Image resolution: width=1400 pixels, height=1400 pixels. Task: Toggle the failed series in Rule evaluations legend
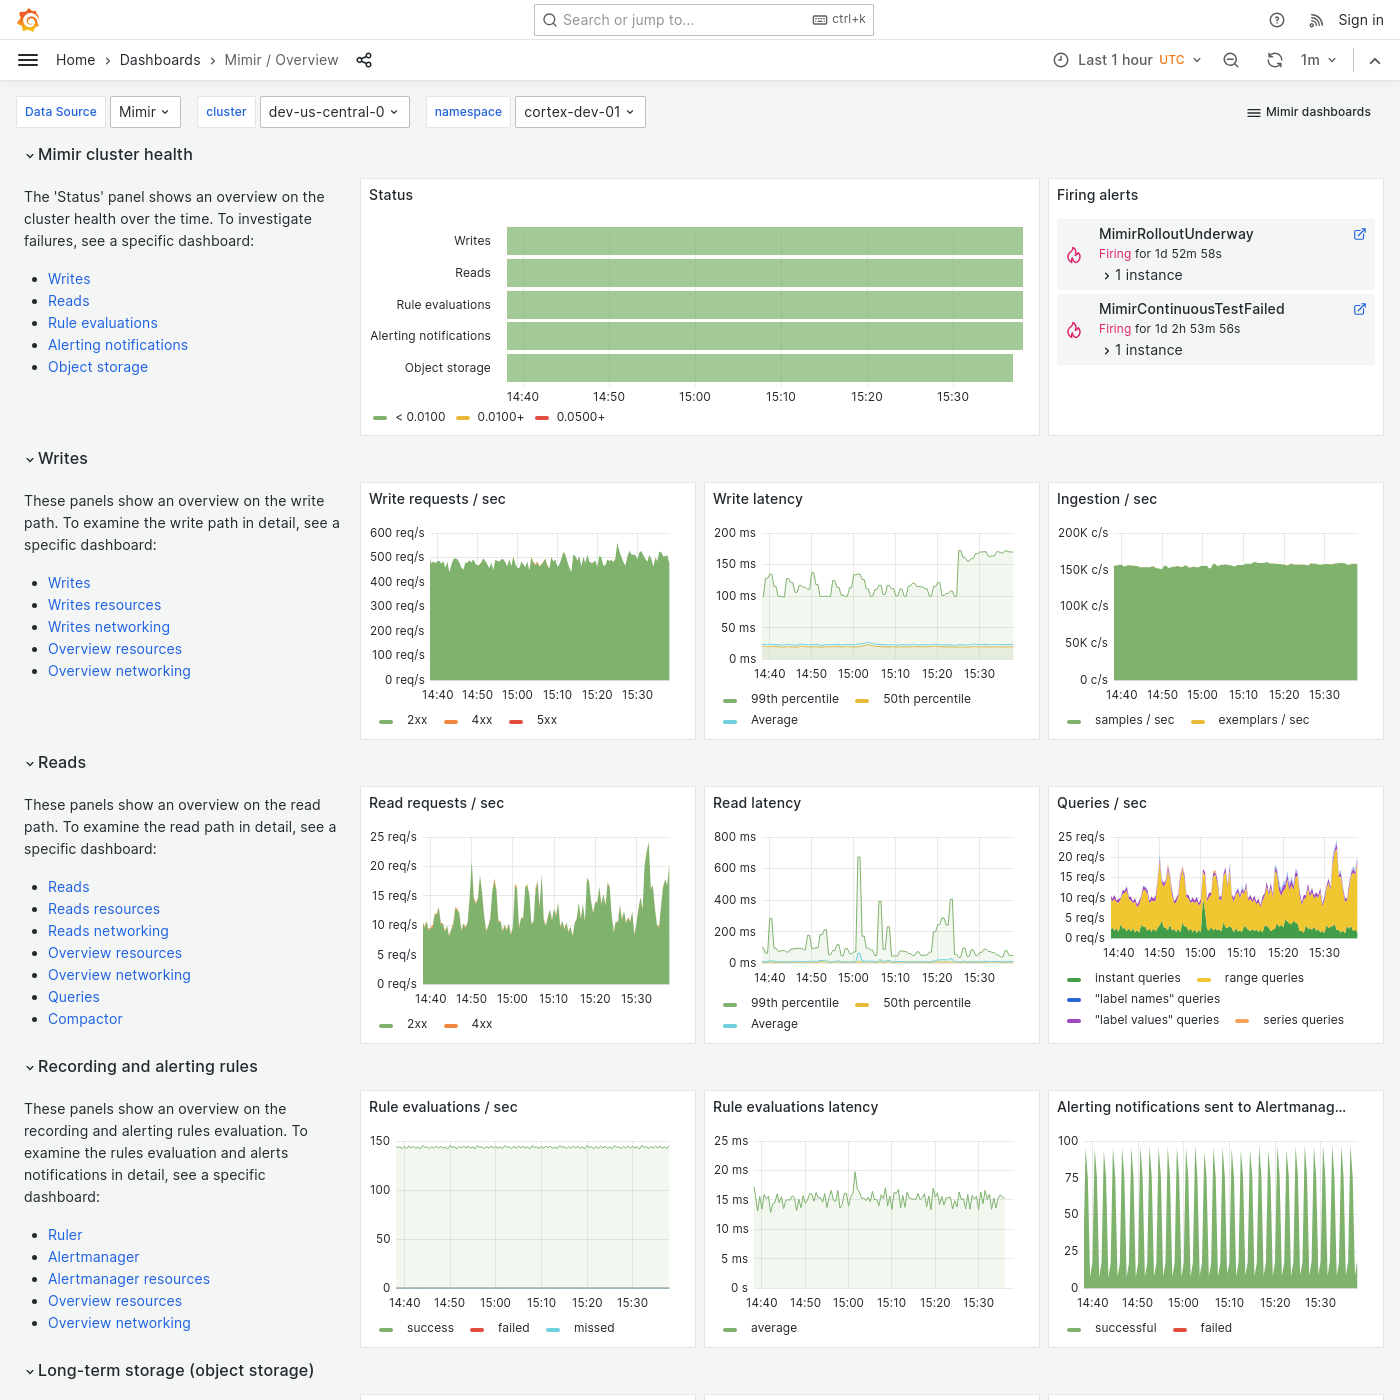[x=513, y=1327]
